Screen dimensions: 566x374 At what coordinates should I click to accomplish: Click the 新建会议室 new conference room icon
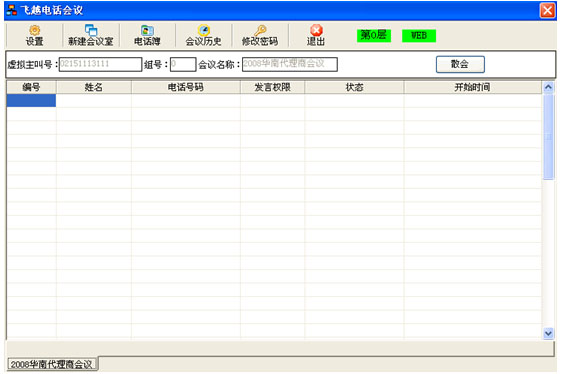[x=91, y=36]
